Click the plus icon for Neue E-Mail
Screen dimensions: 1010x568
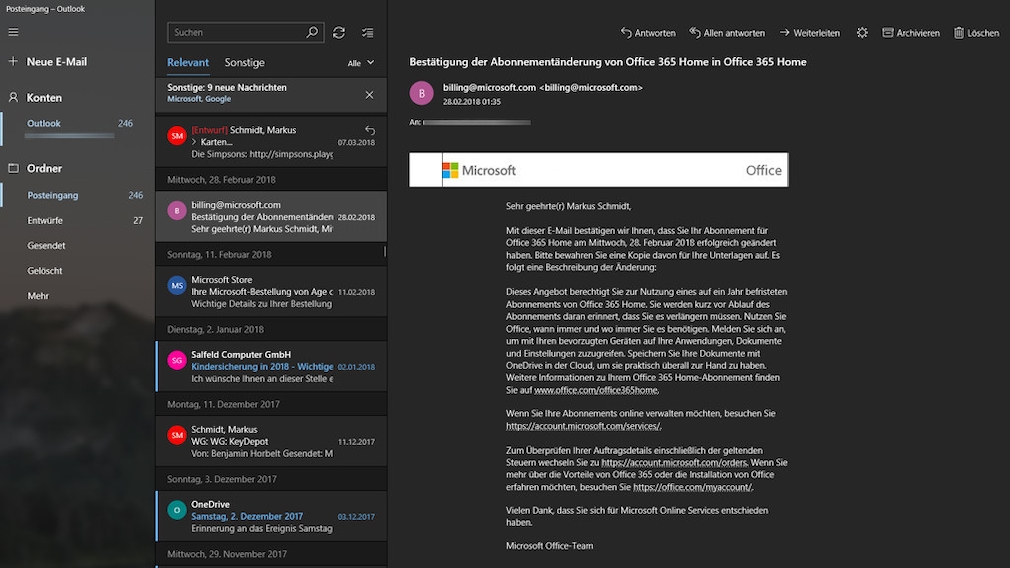(x=13, y=61)
